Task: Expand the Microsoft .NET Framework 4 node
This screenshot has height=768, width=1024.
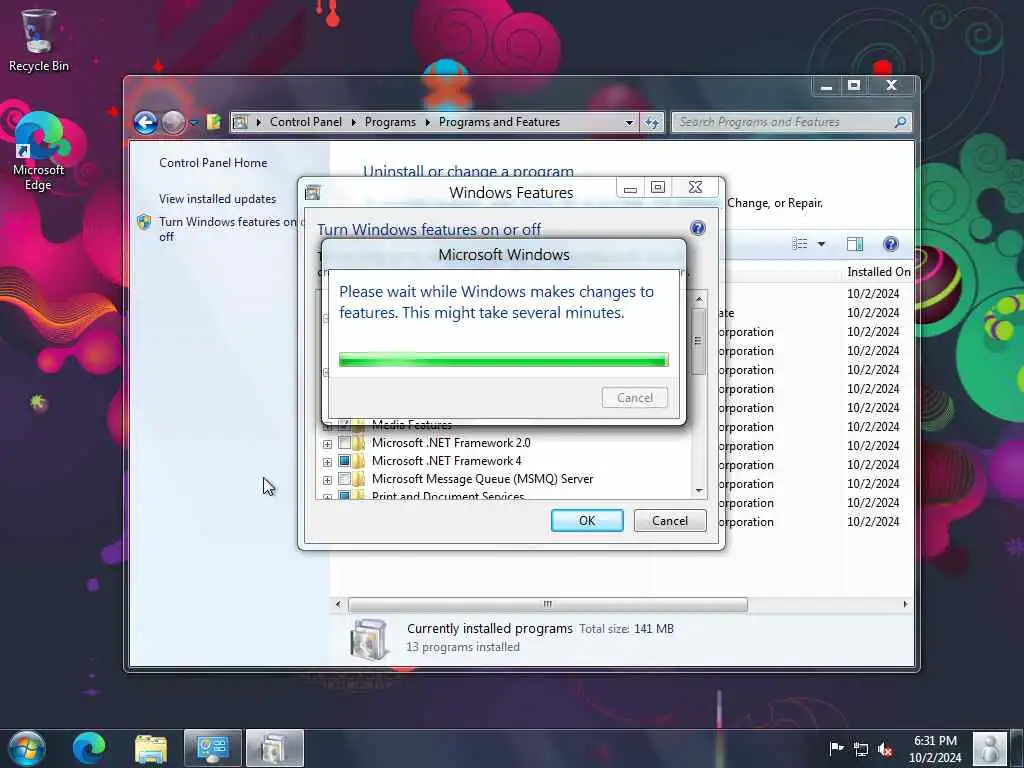Action: pyautogui.click(x=327, y=462)
